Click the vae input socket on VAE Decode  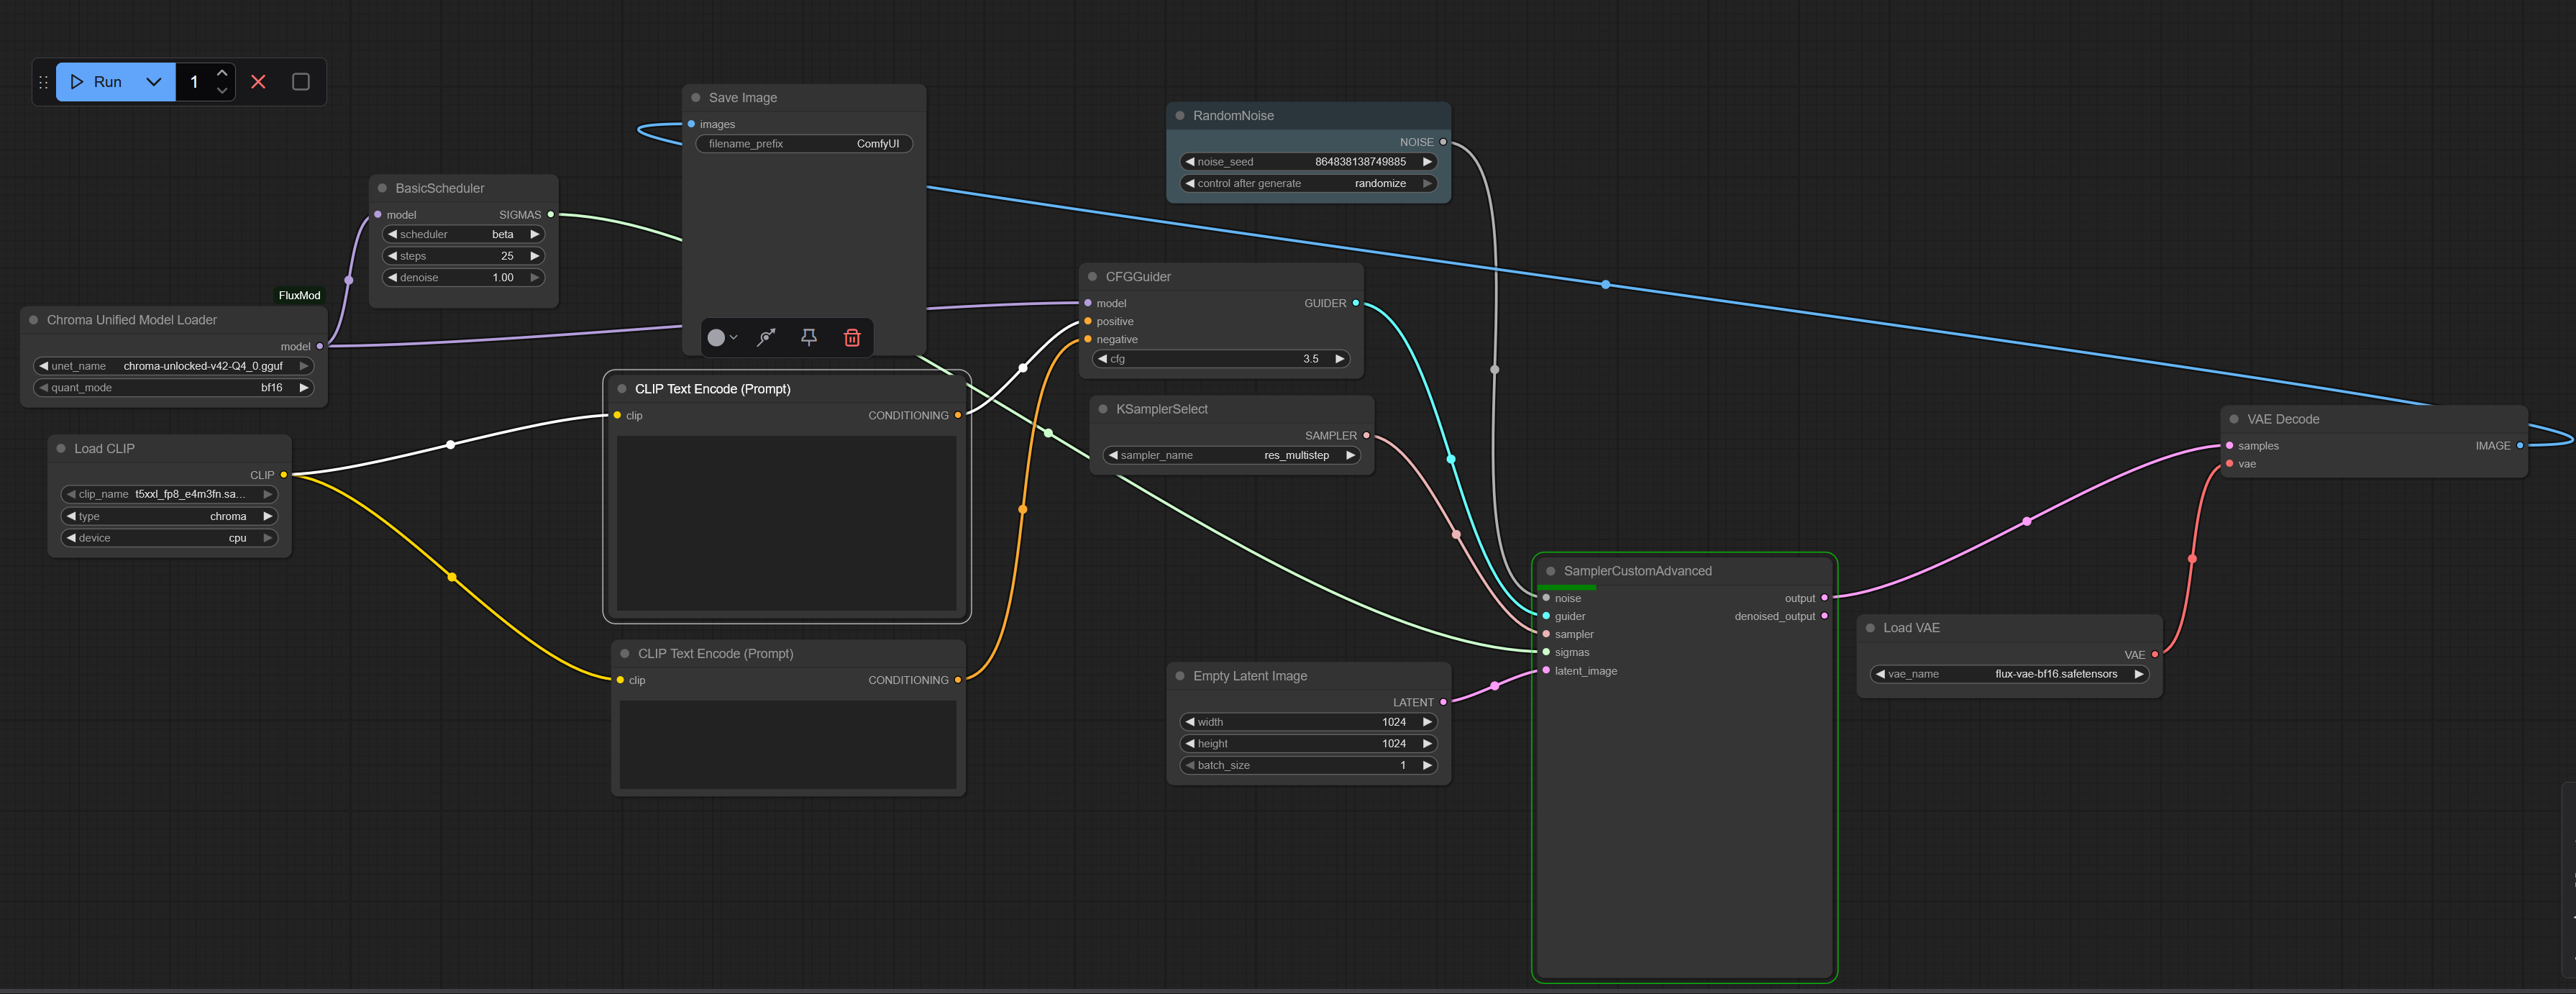click(x=2230, y=464)
